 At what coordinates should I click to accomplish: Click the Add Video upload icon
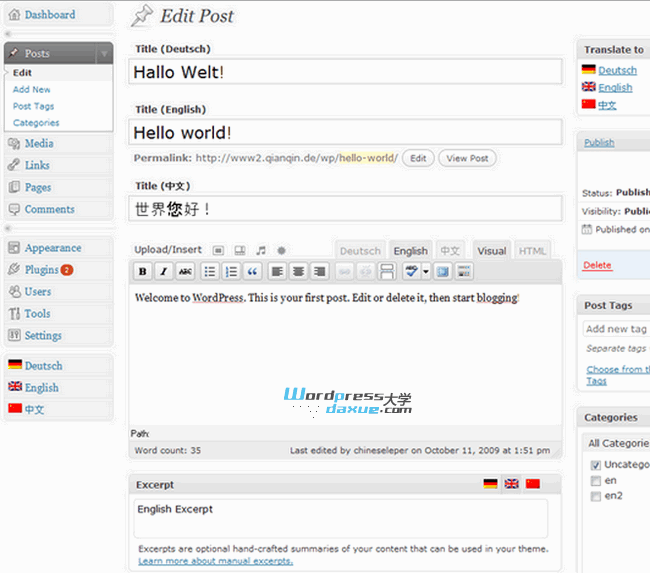(x=240, y=250)
